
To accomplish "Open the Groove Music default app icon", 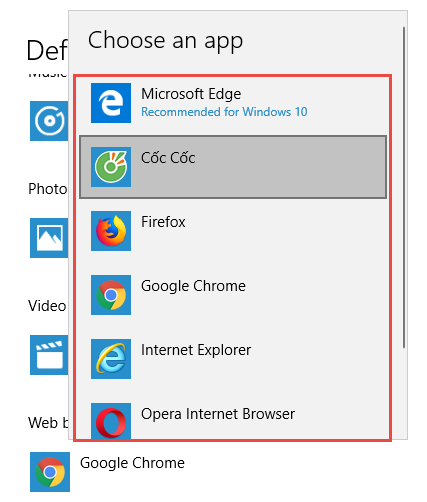I will pos(49,121).
